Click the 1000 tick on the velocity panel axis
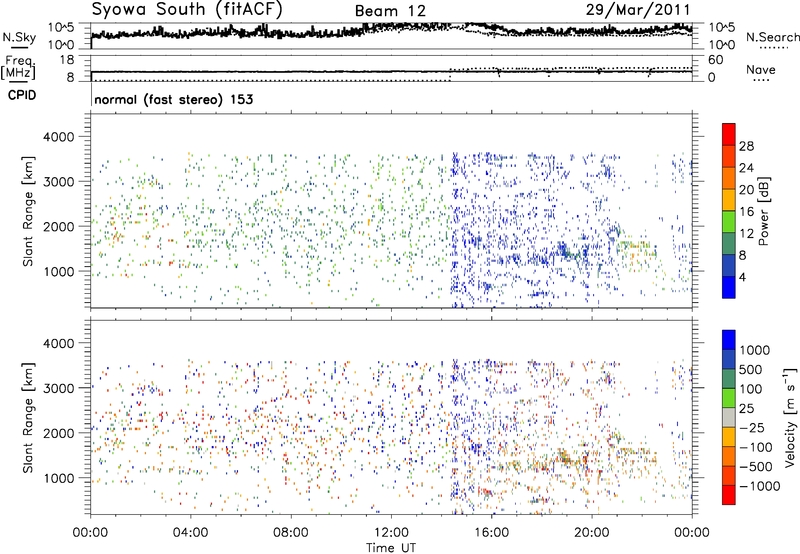Screen dimensions: 800x554 pos(59,478)
